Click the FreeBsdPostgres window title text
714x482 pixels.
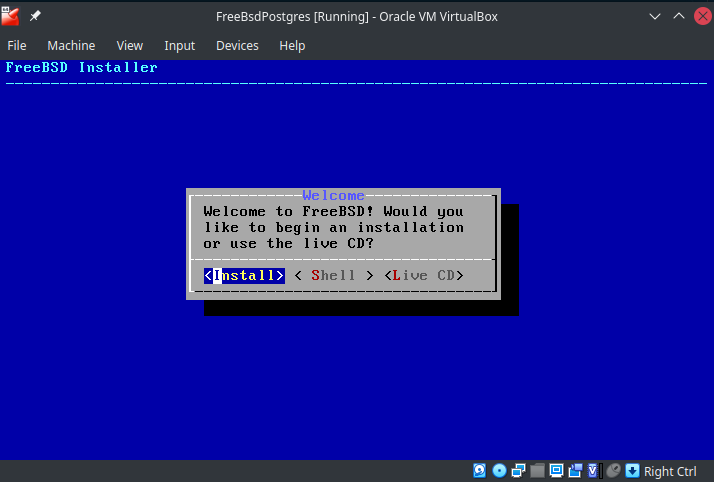click(357, 16)
